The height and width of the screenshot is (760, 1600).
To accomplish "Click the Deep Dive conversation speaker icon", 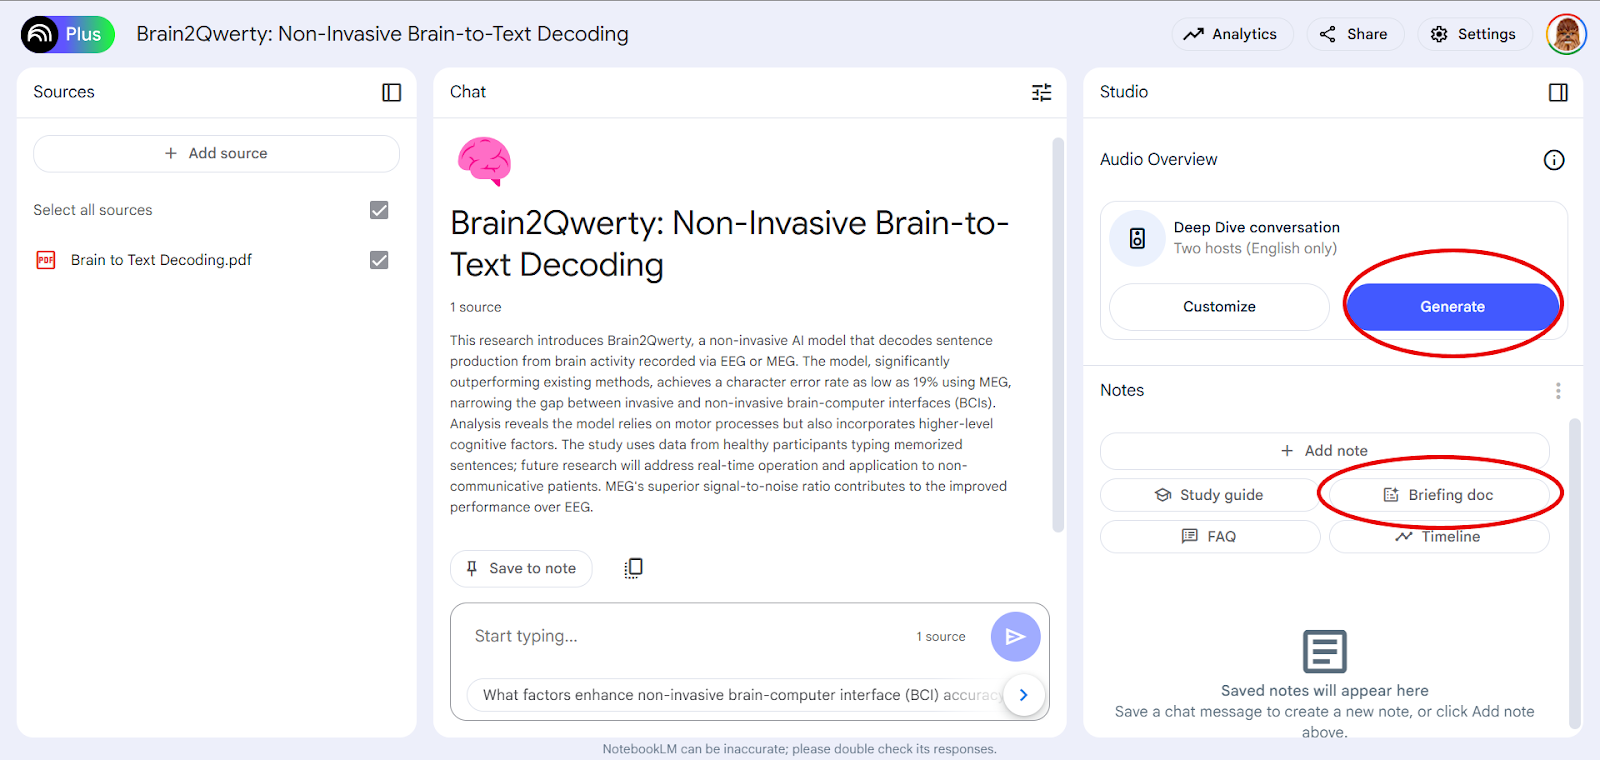I will click(1138, 238).
